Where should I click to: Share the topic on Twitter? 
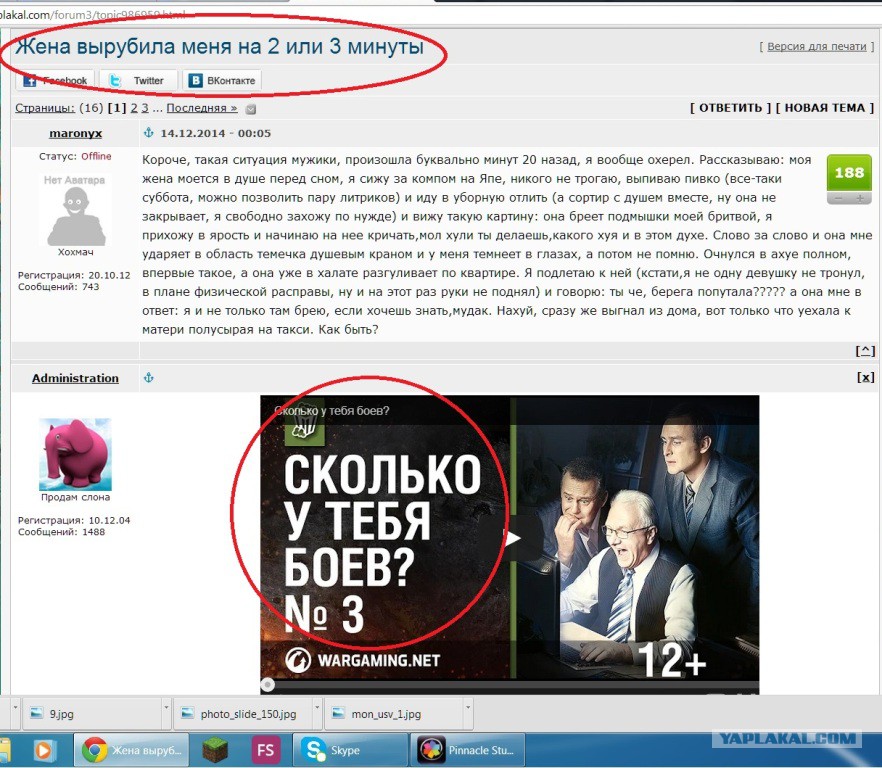[138, 80]
